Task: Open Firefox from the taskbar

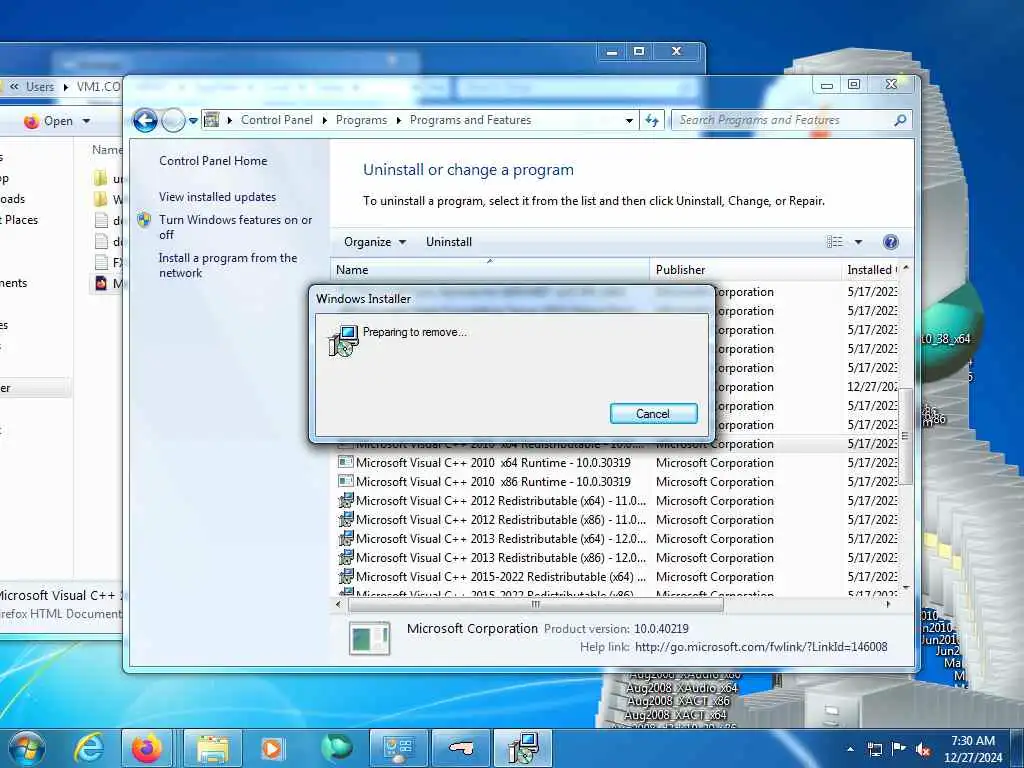Action: (147, 748)
